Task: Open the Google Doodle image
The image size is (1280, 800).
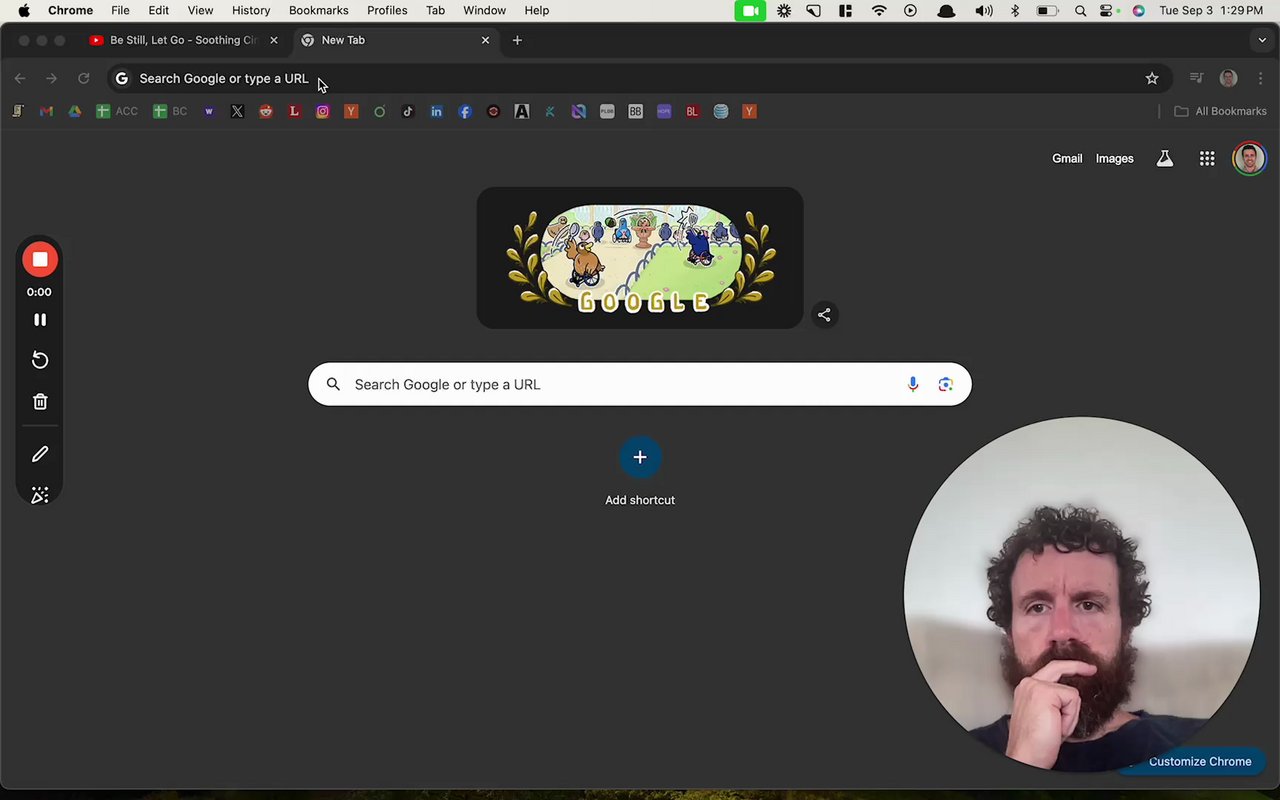Action: point(640,258)
